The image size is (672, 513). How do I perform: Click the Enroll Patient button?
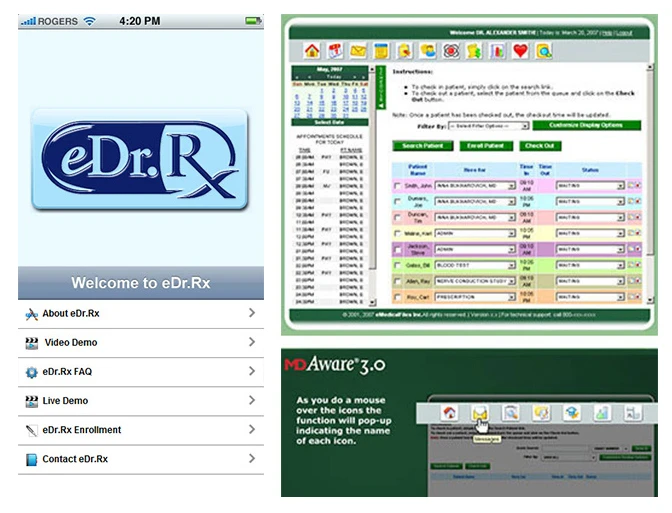pos(486,146)
